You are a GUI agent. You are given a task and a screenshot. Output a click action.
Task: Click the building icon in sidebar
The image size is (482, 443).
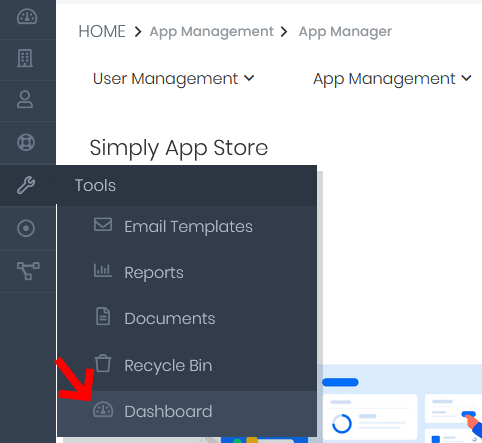click(25, 58)
